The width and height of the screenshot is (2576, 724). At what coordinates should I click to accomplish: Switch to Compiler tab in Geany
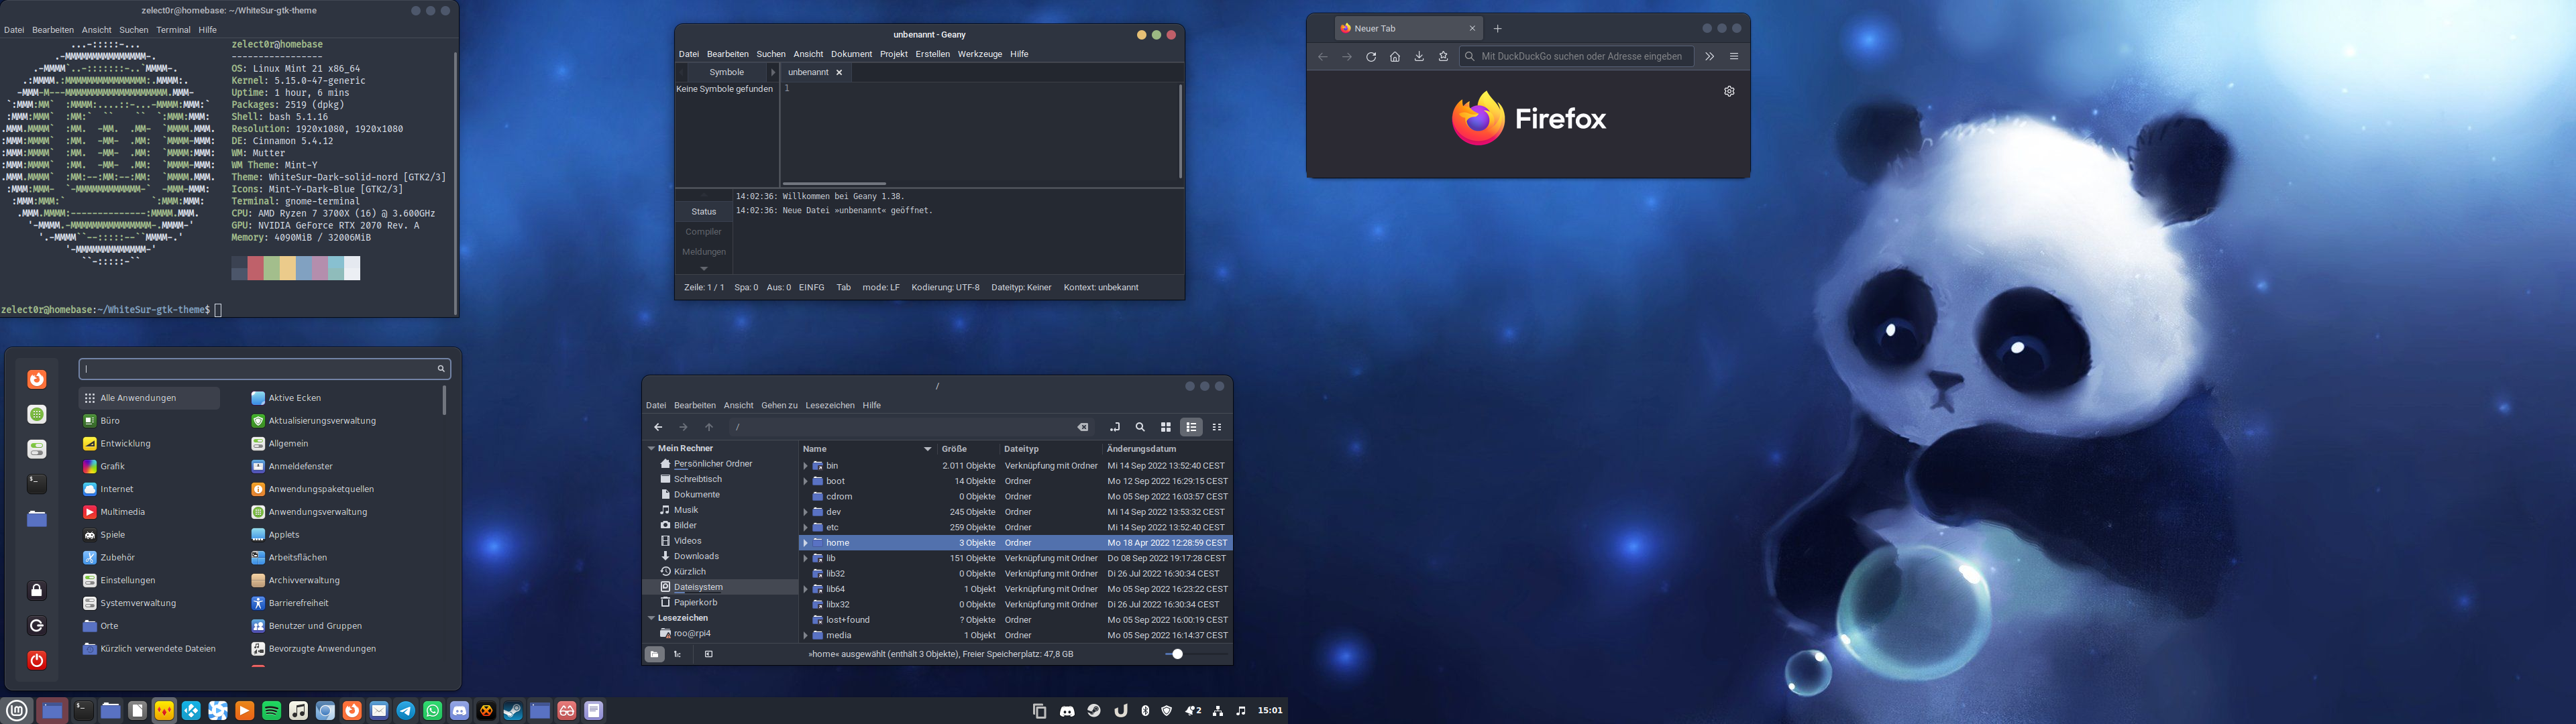703,232
